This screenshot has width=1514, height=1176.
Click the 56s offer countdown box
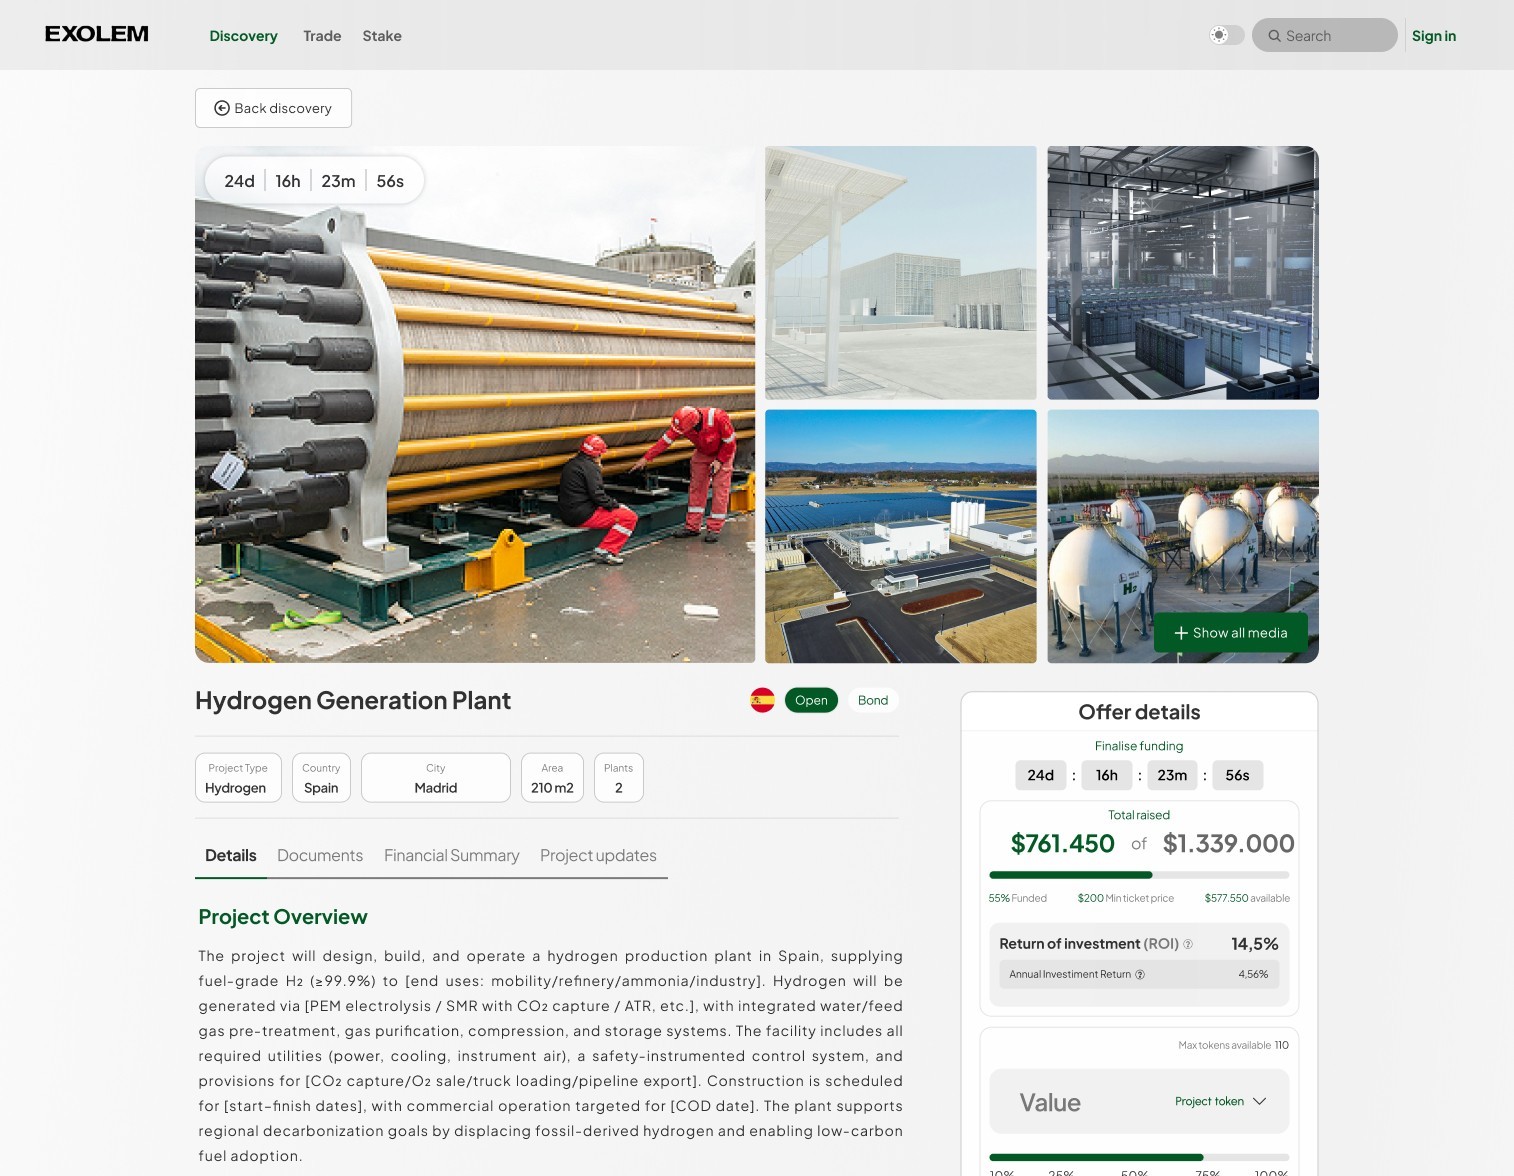point(1237,775)
